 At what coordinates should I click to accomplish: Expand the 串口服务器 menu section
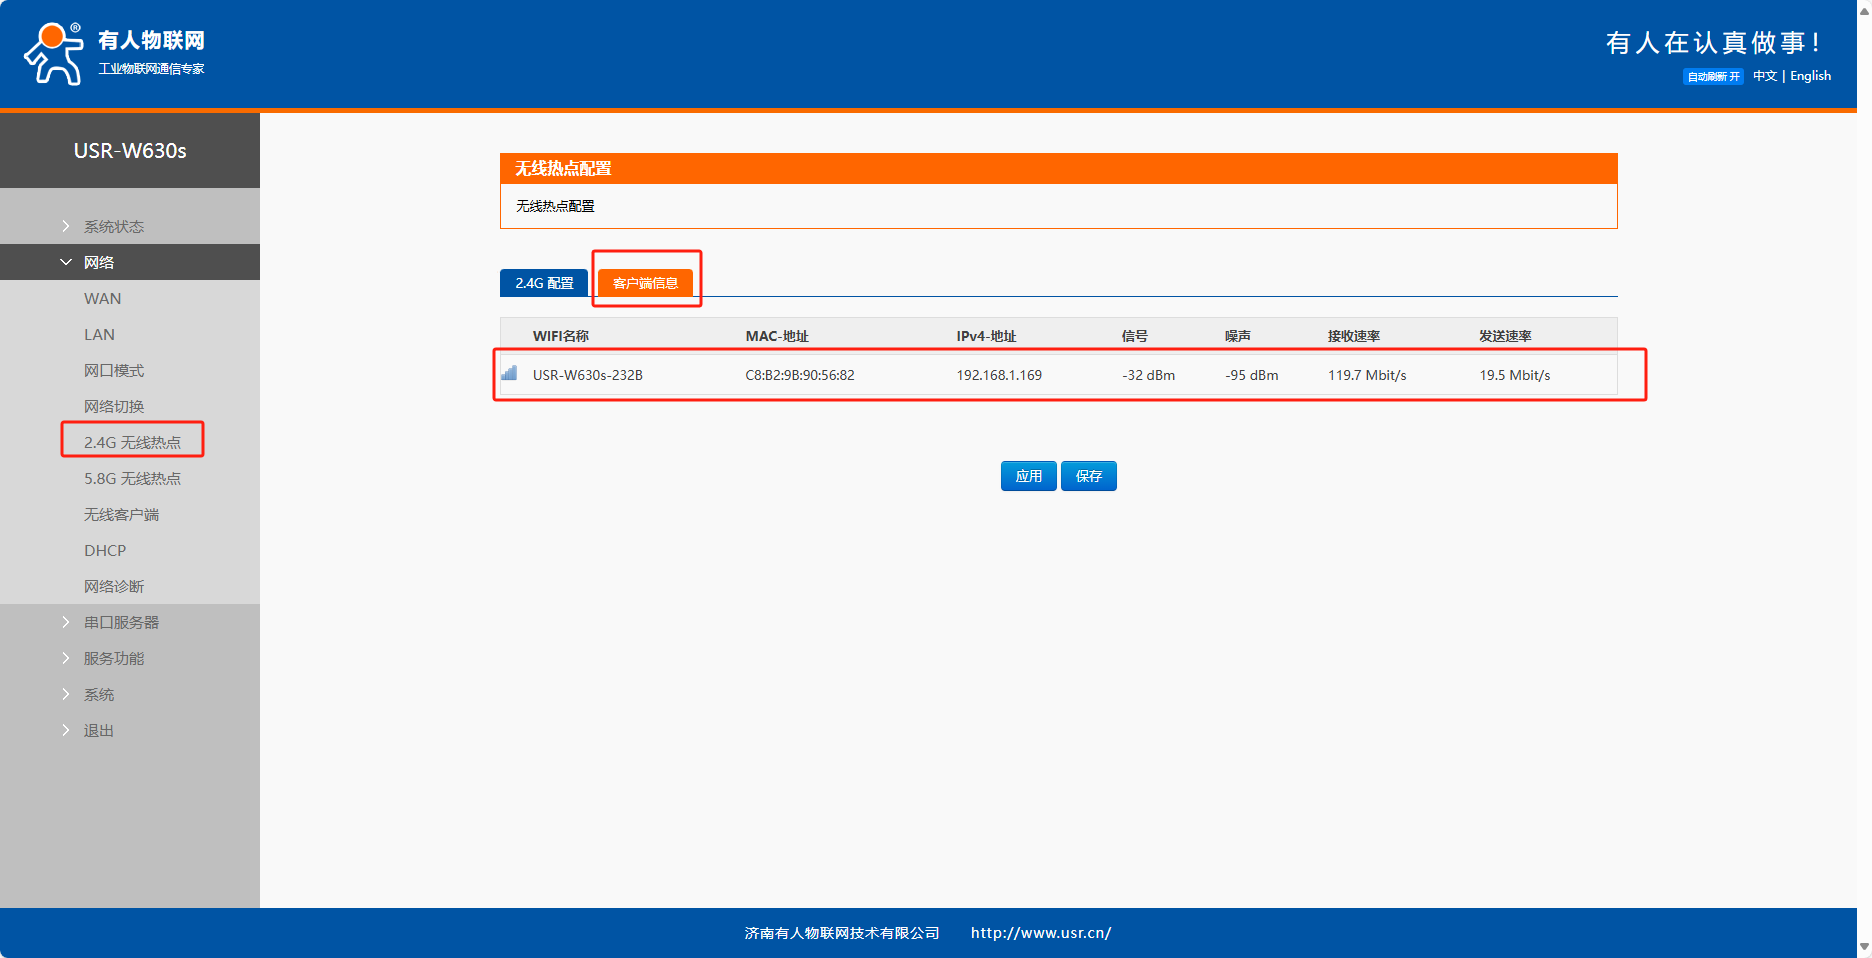pos(121,622)
